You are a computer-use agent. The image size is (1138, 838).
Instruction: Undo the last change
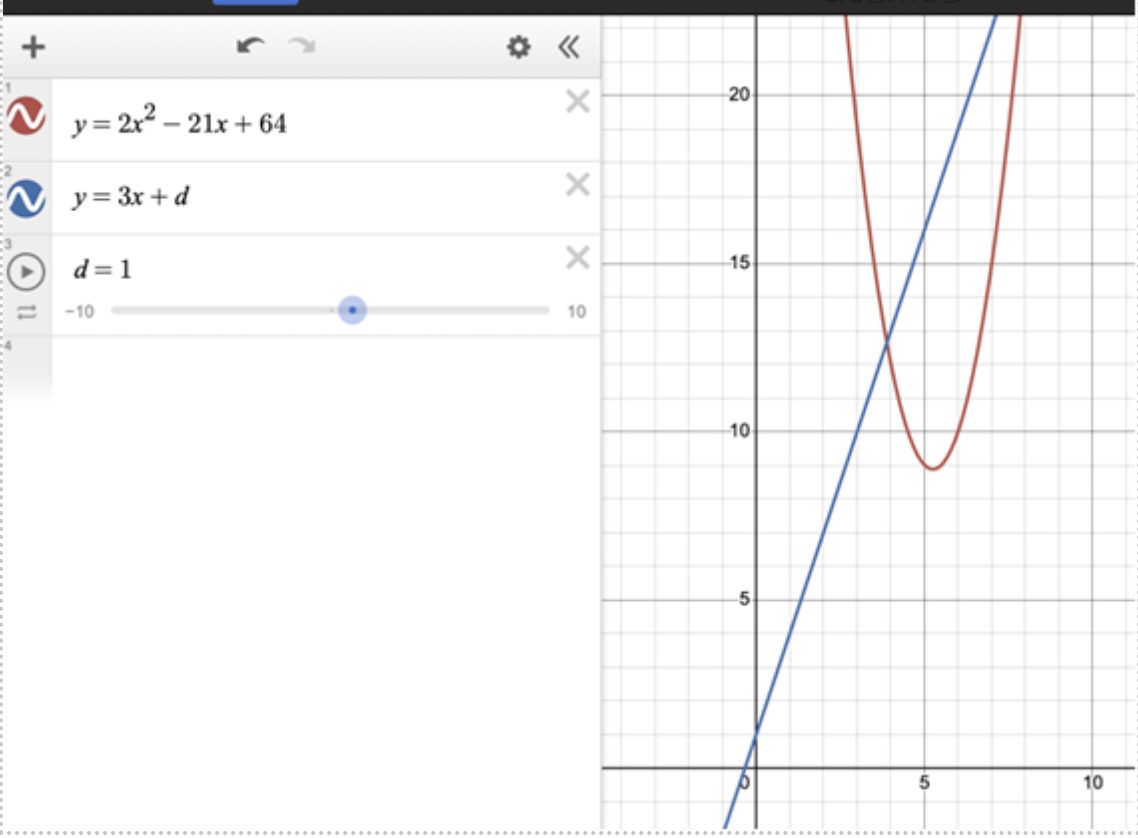pos(250,46)
